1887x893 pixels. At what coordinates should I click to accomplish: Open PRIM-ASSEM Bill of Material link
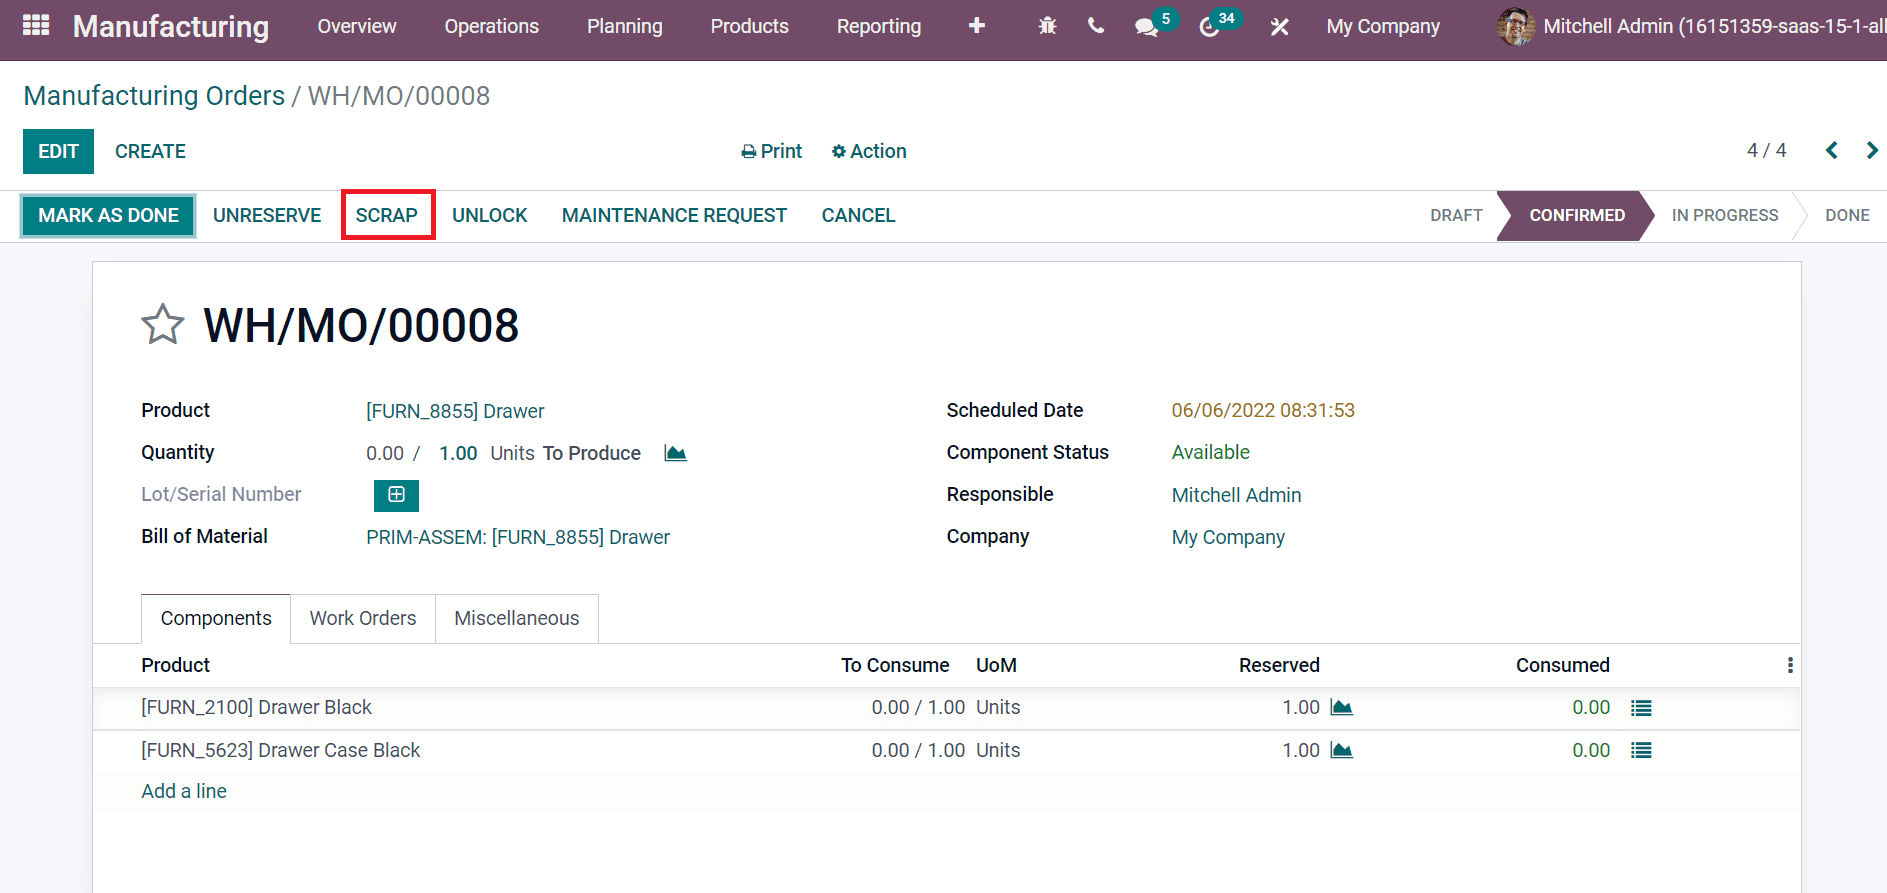pyautogui.click(x=518, y=537)
